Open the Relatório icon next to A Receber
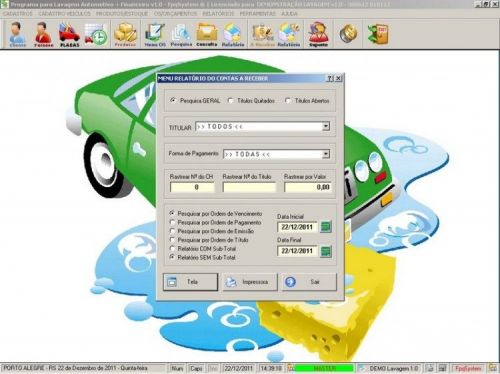 [x=289, y=34]
